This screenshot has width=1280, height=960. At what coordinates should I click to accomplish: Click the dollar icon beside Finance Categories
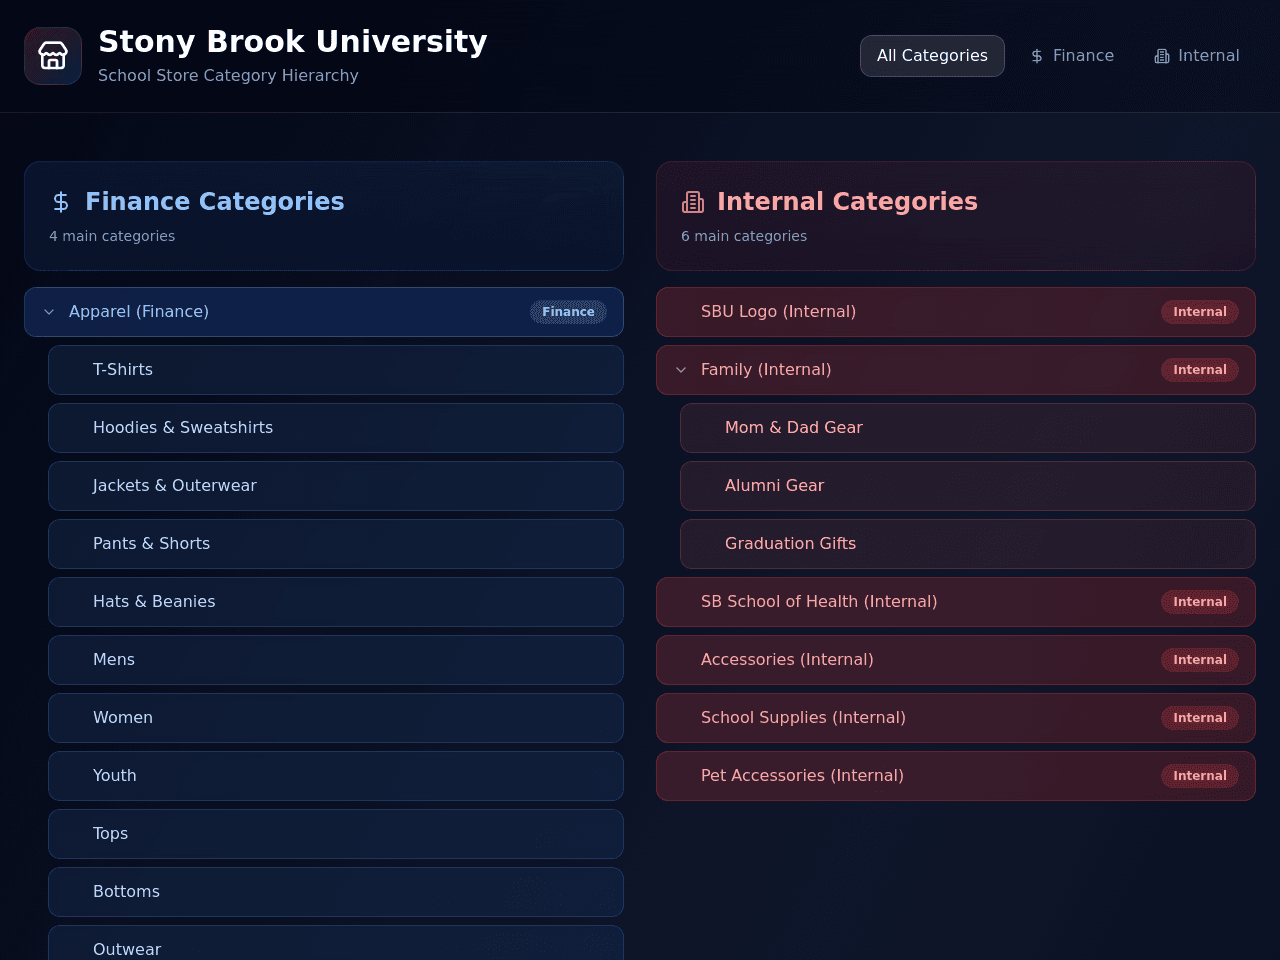click(x=61, y=202)
